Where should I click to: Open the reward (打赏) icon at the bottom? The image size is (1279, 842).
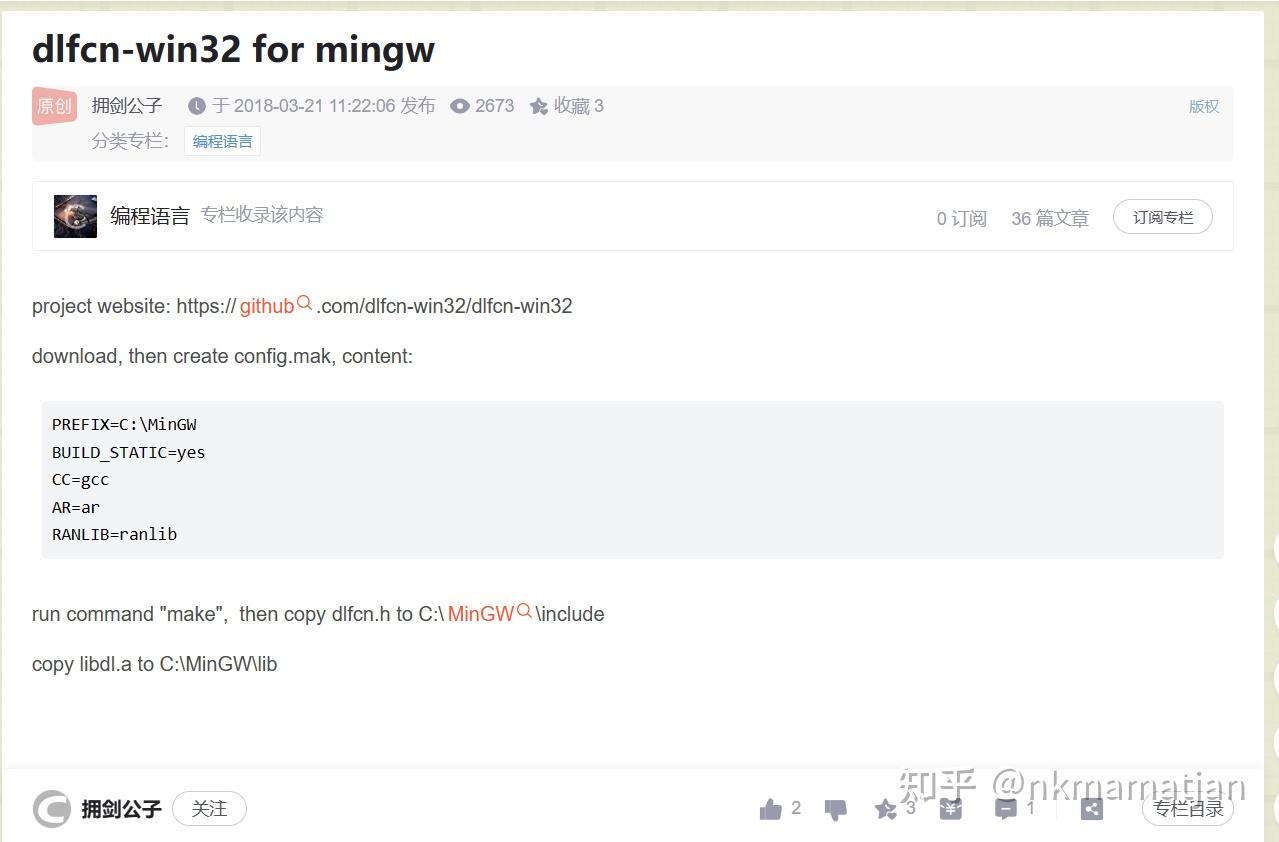click(x=949, y=808)
